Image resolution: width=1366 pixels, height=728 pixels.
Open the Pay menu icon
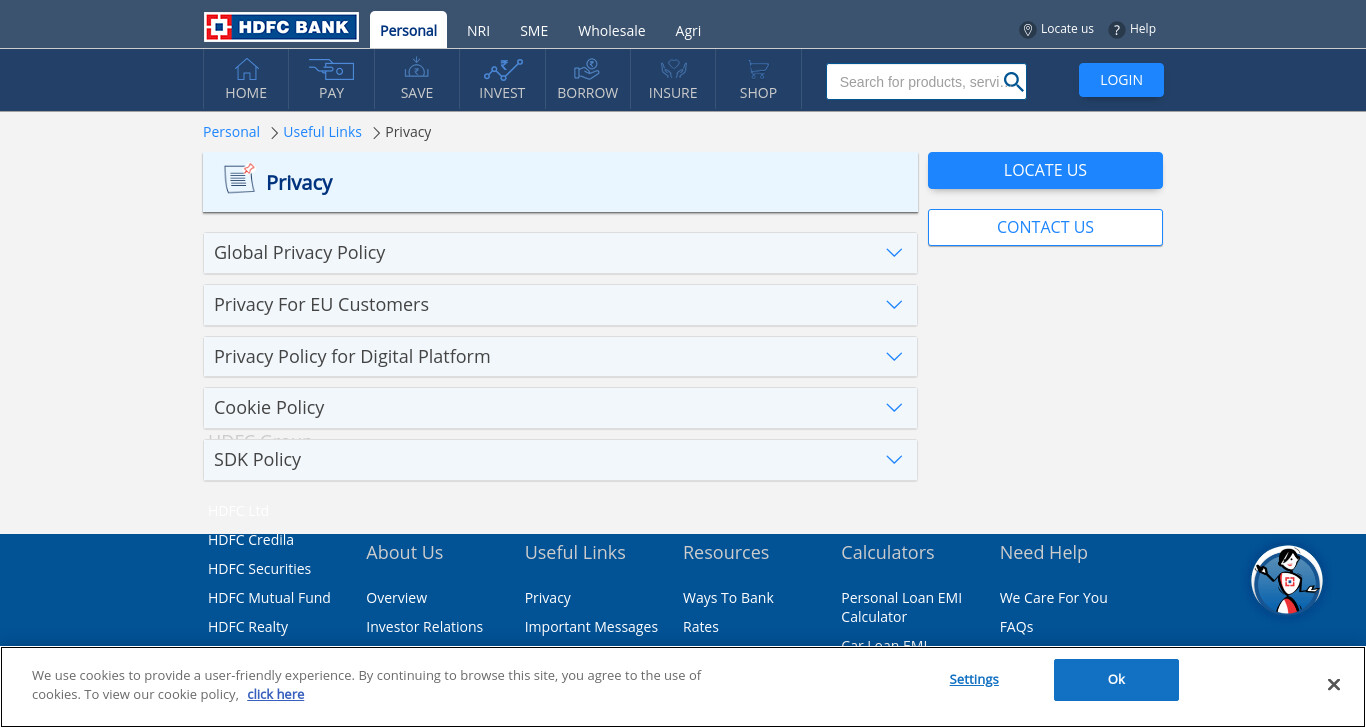coord(331,69)
